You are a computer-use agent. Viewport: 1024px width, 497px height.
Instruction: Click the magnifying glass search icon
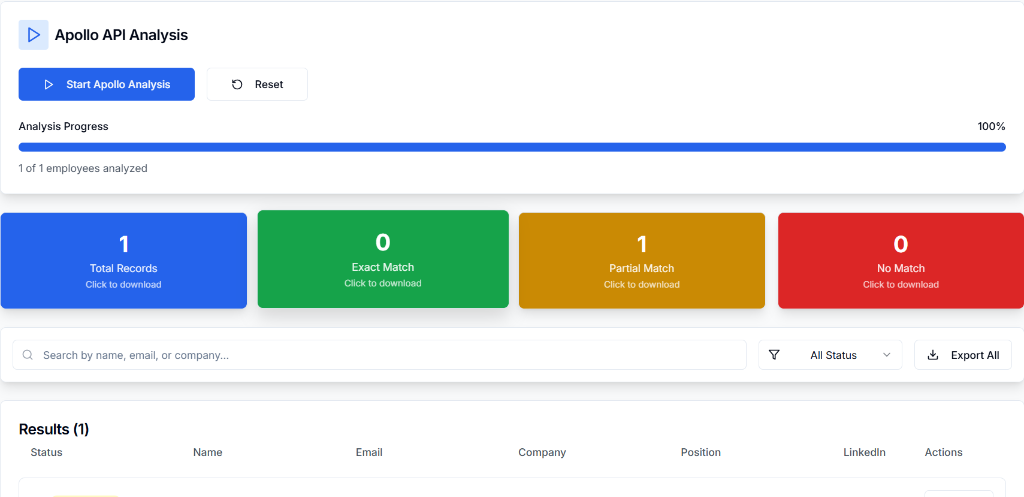pos(28,355)
